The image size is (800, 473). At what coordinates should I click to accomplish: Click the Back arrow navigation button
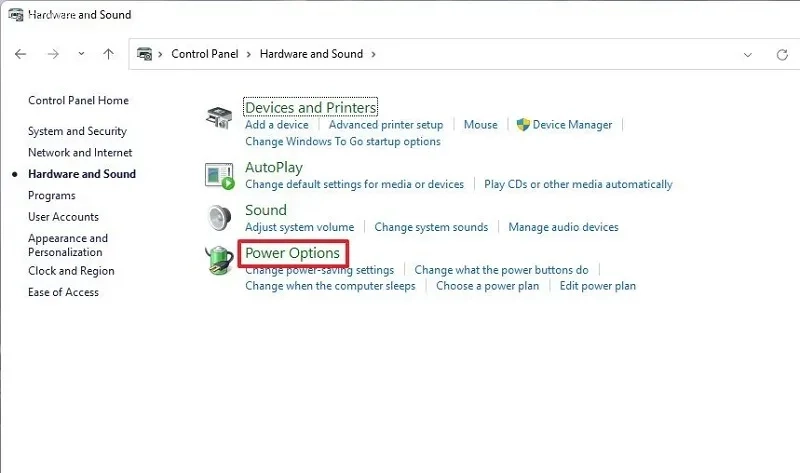(x=20, y=54)
